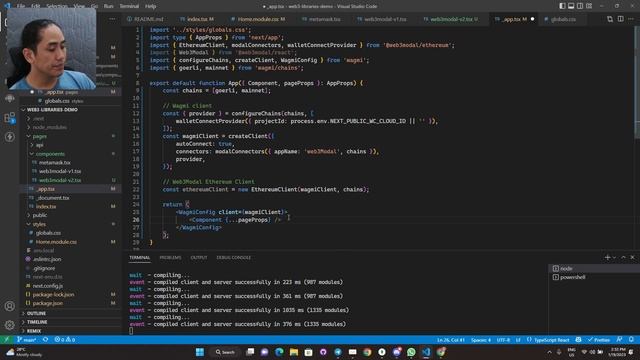Close the terminal panel
Image resolution: width=640 pixels, height=360 pixels.
pyautogui.click(x=632, y=257)
